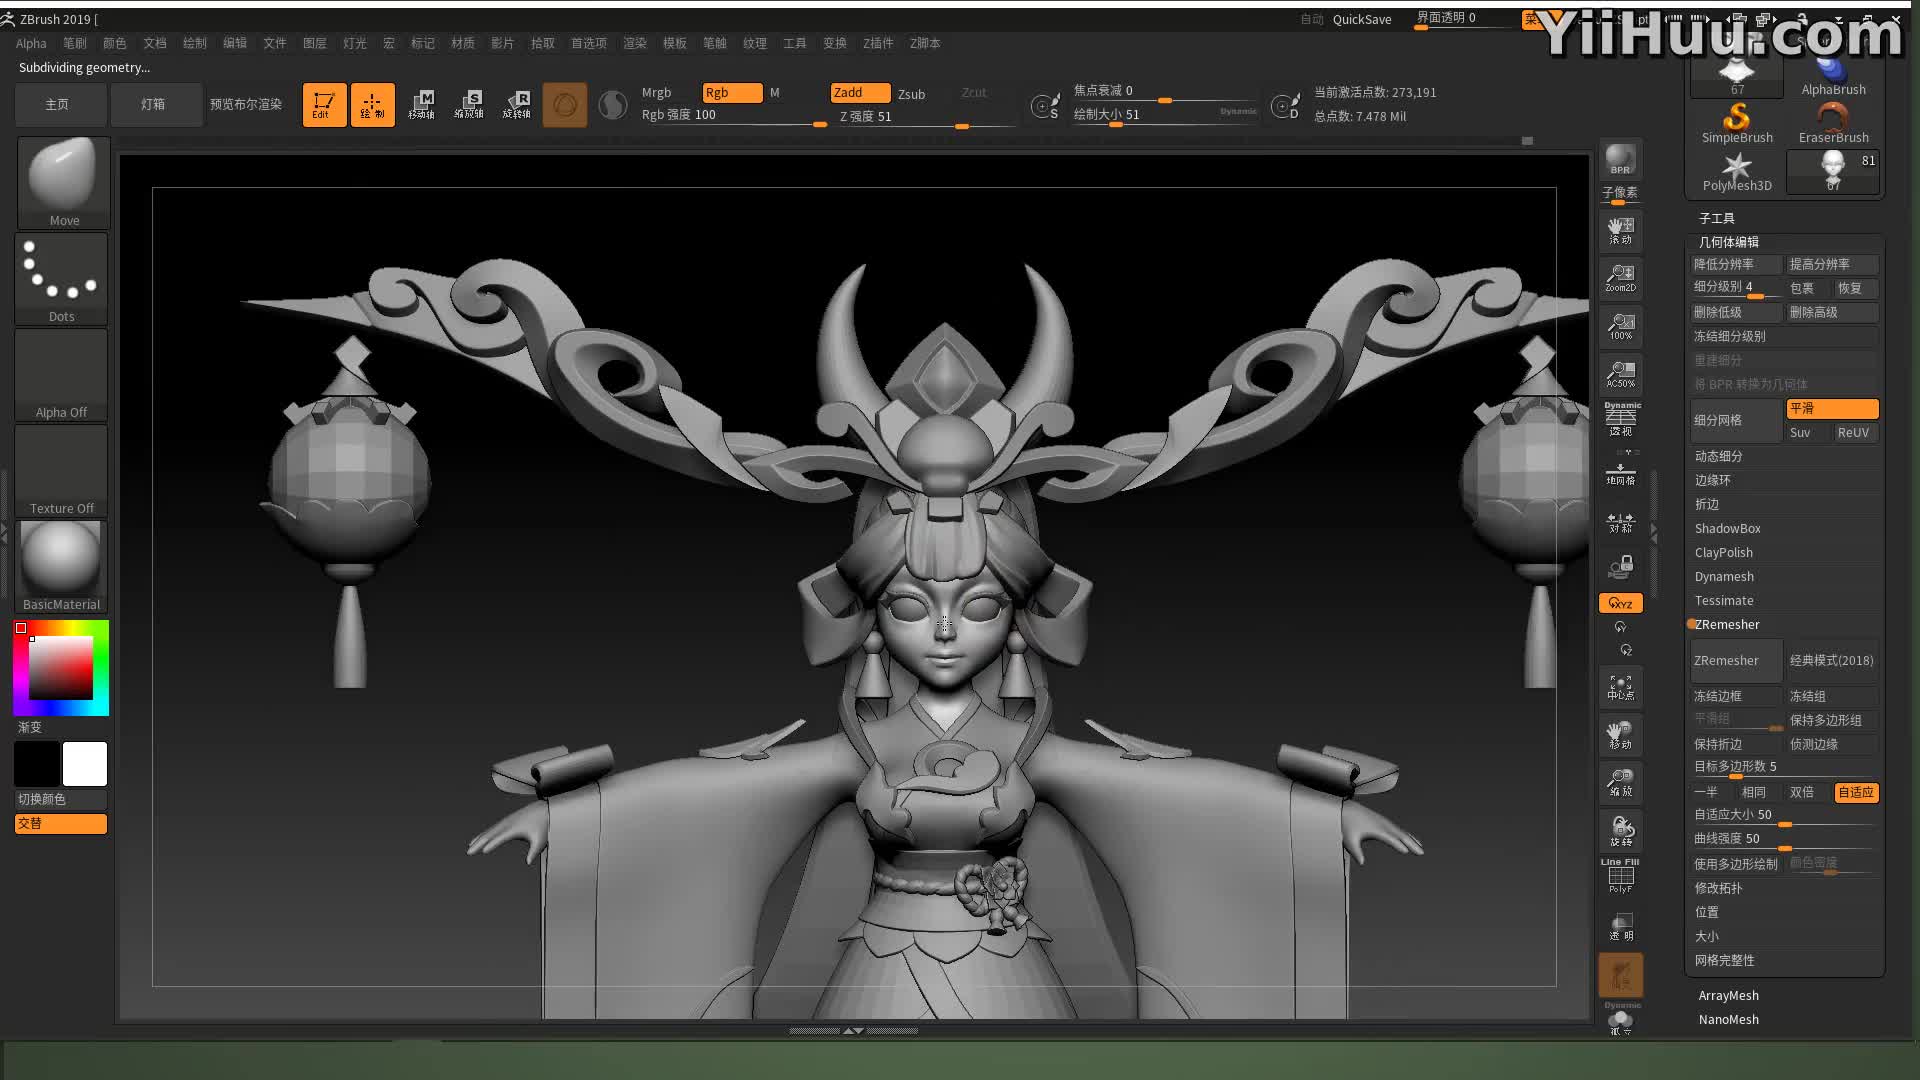Image resolution: width=1920 pixels, height=1080 pixels.
Task: Collapse the ZRemesher section header
Action: (x=1727, y=624)
